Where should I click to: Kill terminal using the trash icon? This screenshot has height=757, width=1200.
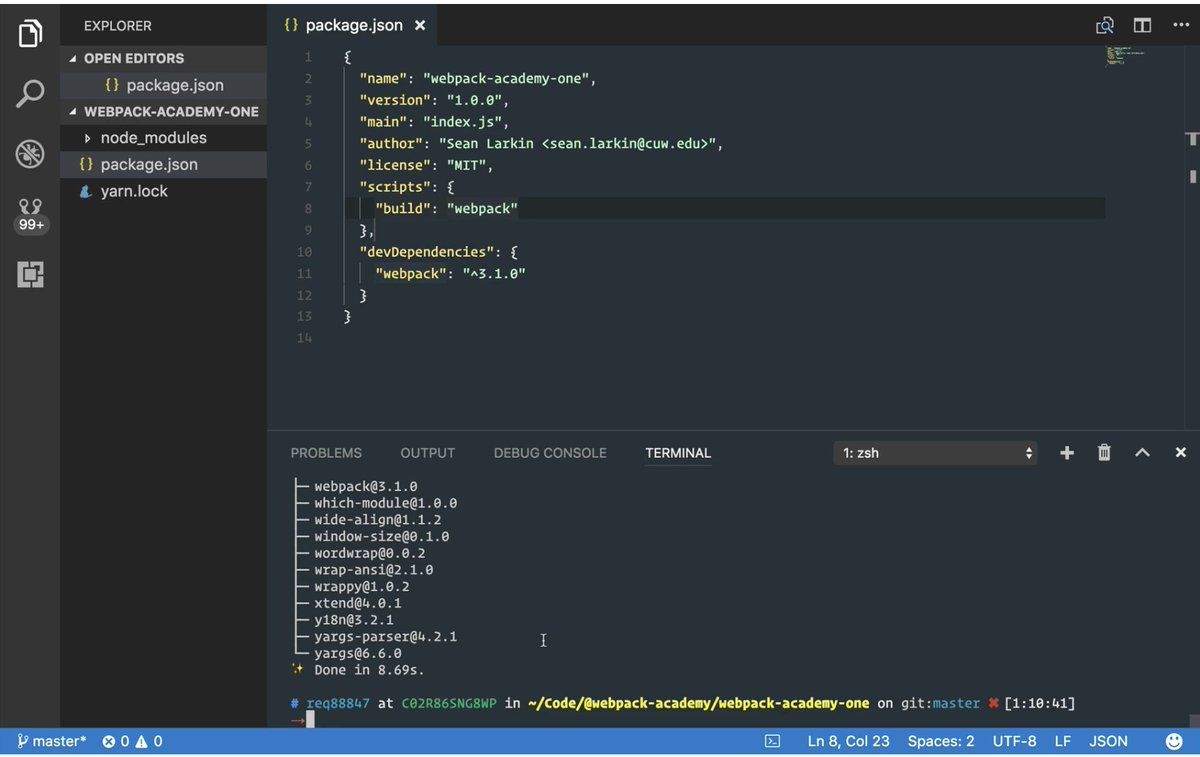[x=1104, y=453]
